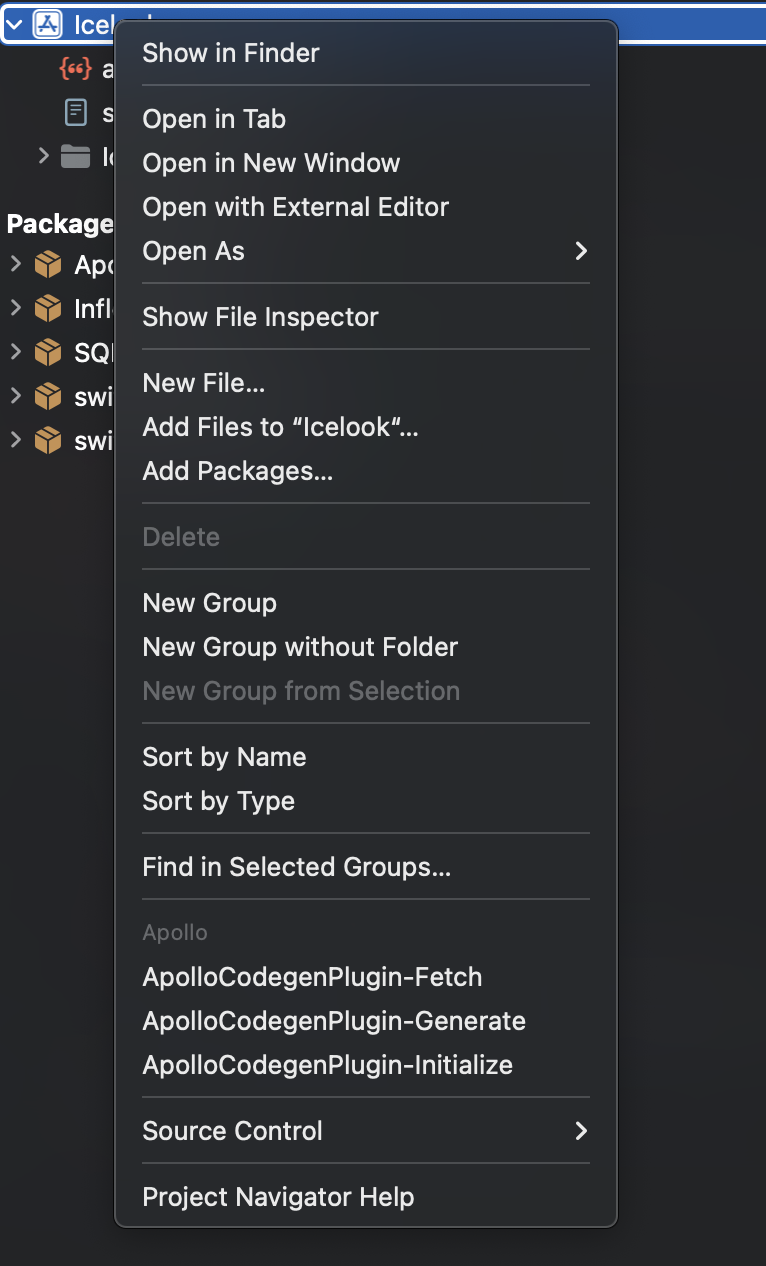Click the document file icon below JSON file
Screen dimensions: 766x1266
click(76, 112)
